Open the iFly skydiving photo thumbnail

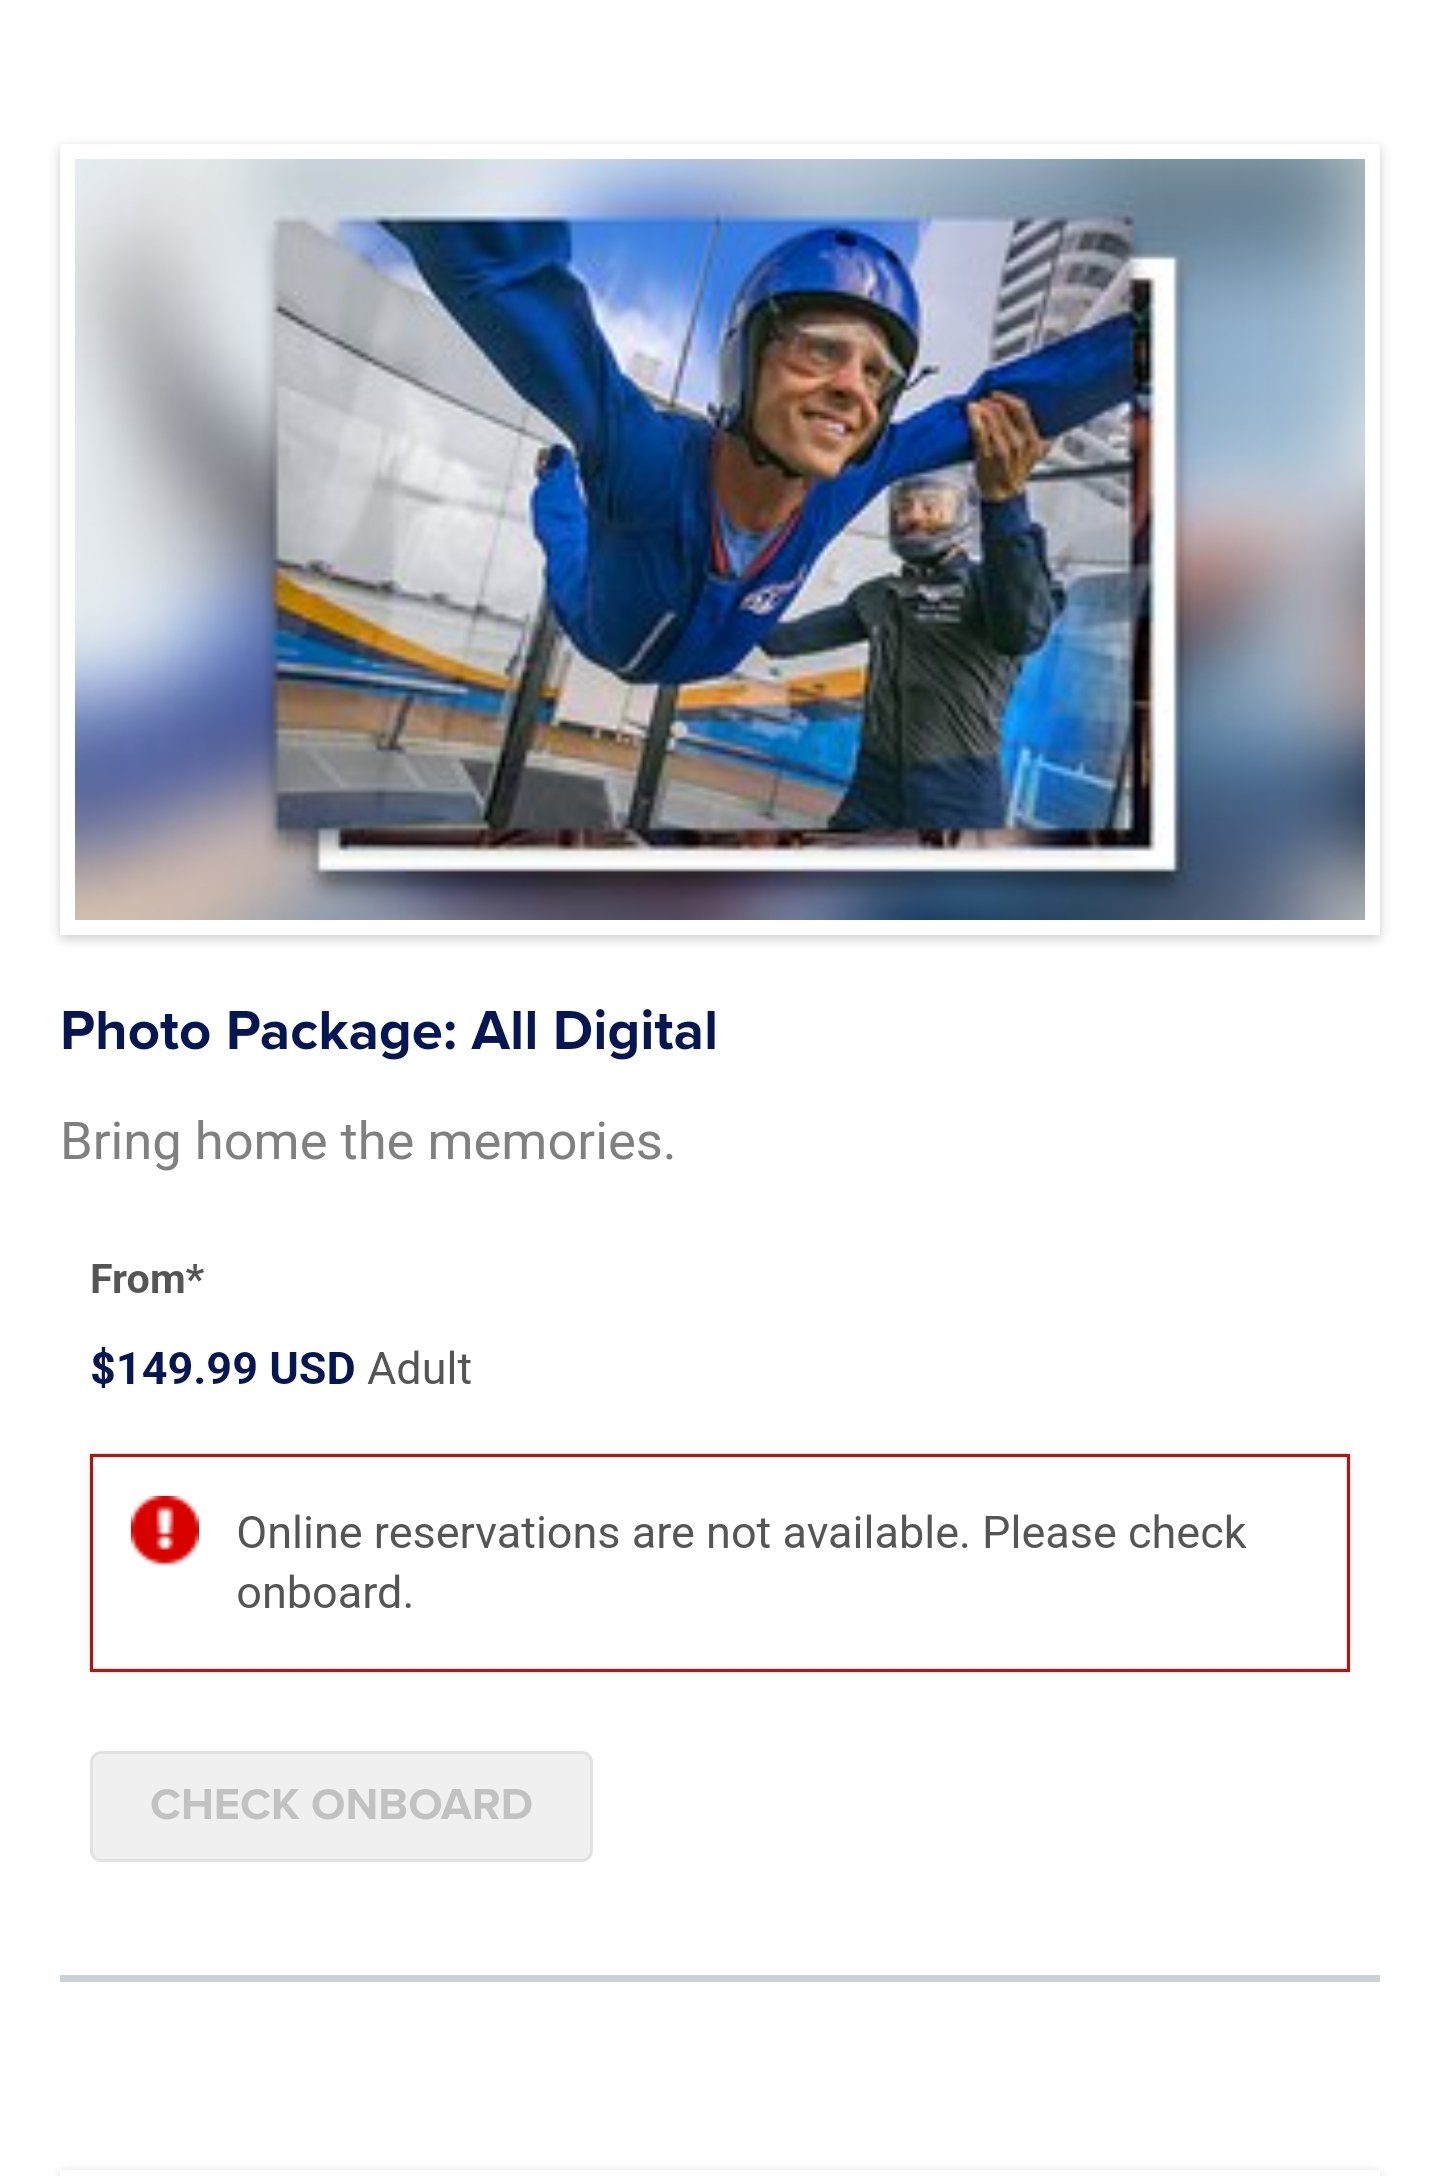[x=720, y=539]
